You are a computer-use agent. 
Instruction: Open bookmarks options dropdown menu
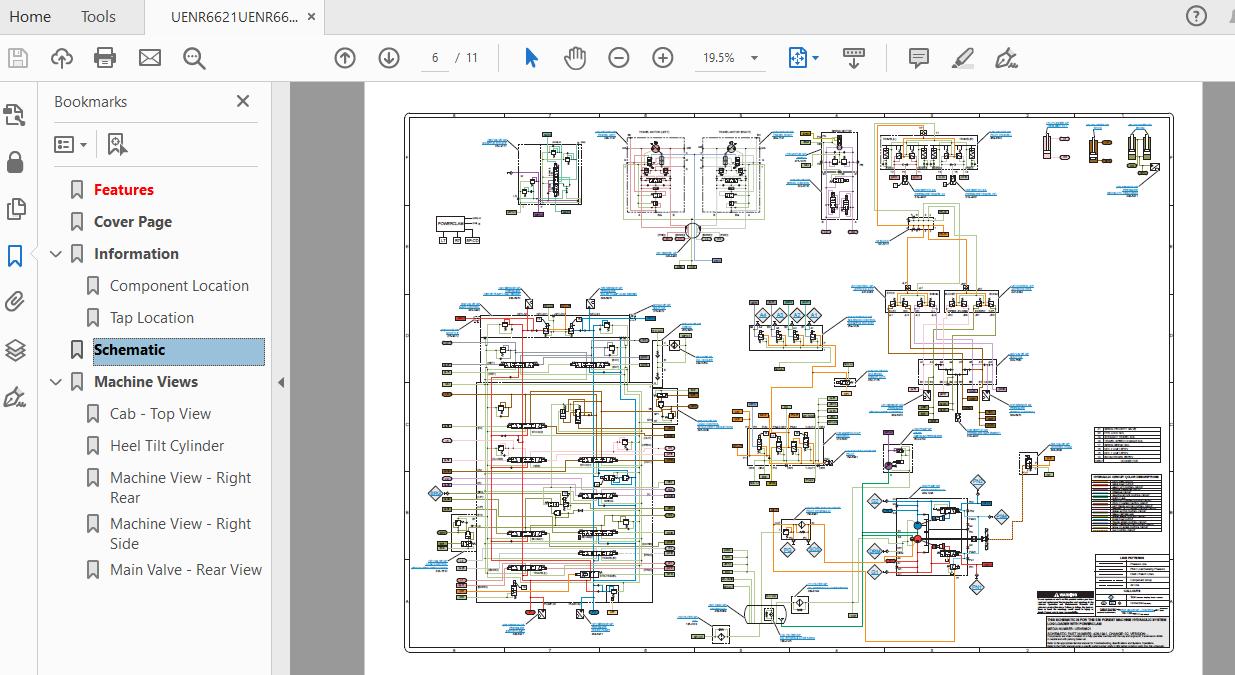(70, 145)
